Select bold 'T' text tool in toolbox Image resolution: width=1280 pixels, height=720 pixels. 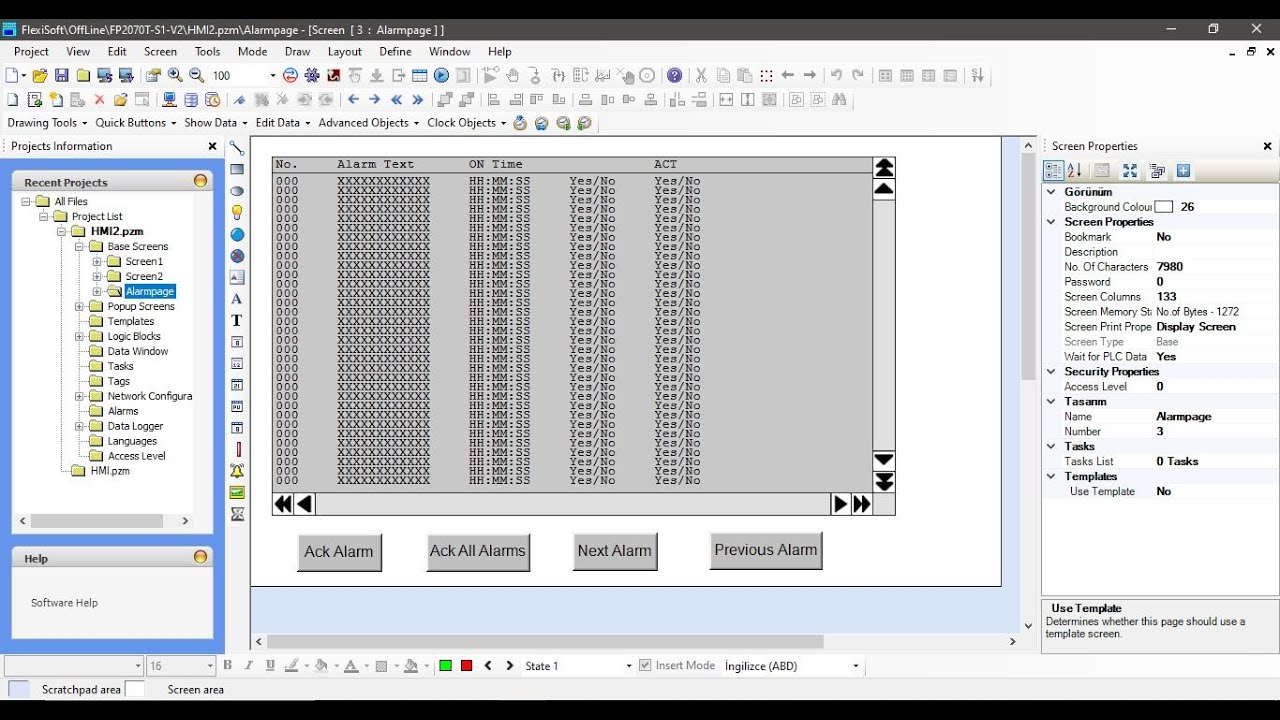(x=237, y=320)
